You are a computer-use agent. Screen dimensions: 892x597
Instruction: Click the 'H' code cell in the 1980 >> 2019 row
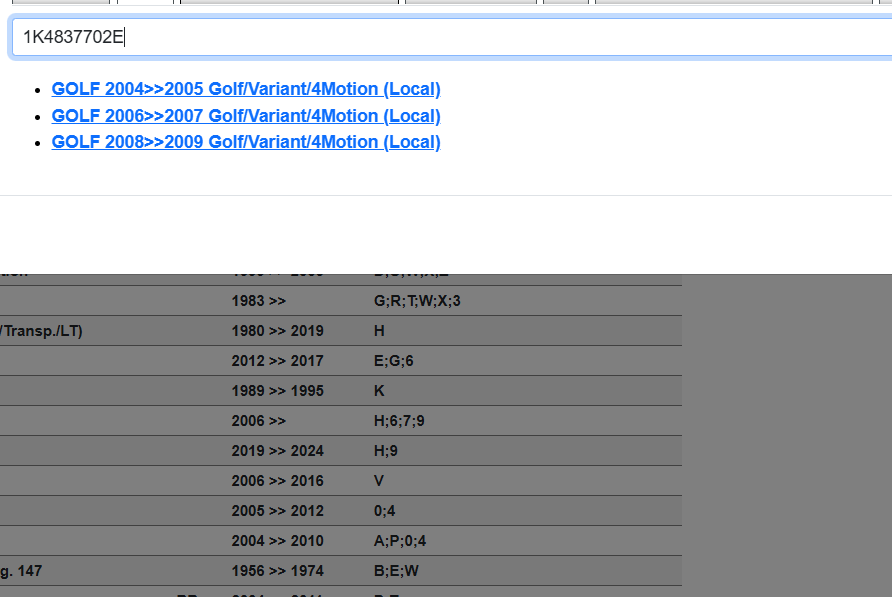pyautogui.click(x=379, y=331)
